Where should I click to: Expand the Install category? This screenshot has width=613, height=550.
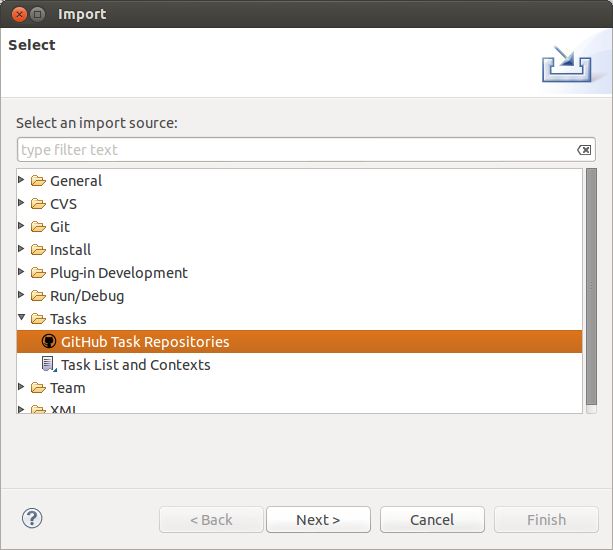[21, 249]
